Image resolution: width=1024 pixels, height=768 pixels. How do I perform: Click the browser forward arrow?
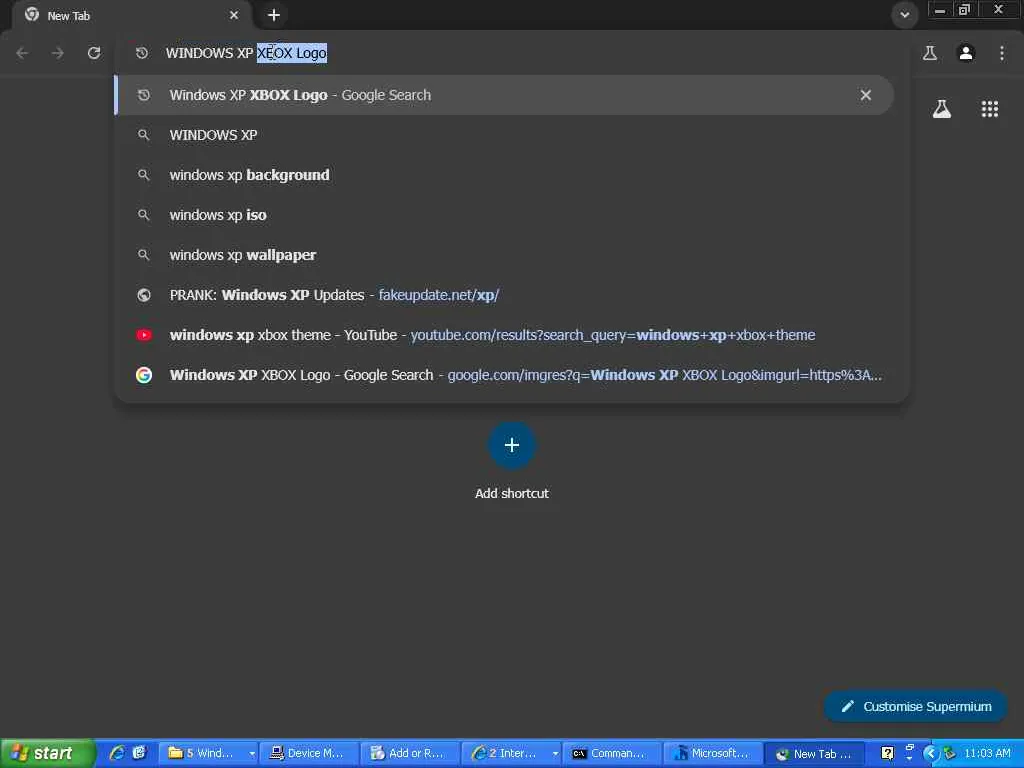(x=58, y=53)
